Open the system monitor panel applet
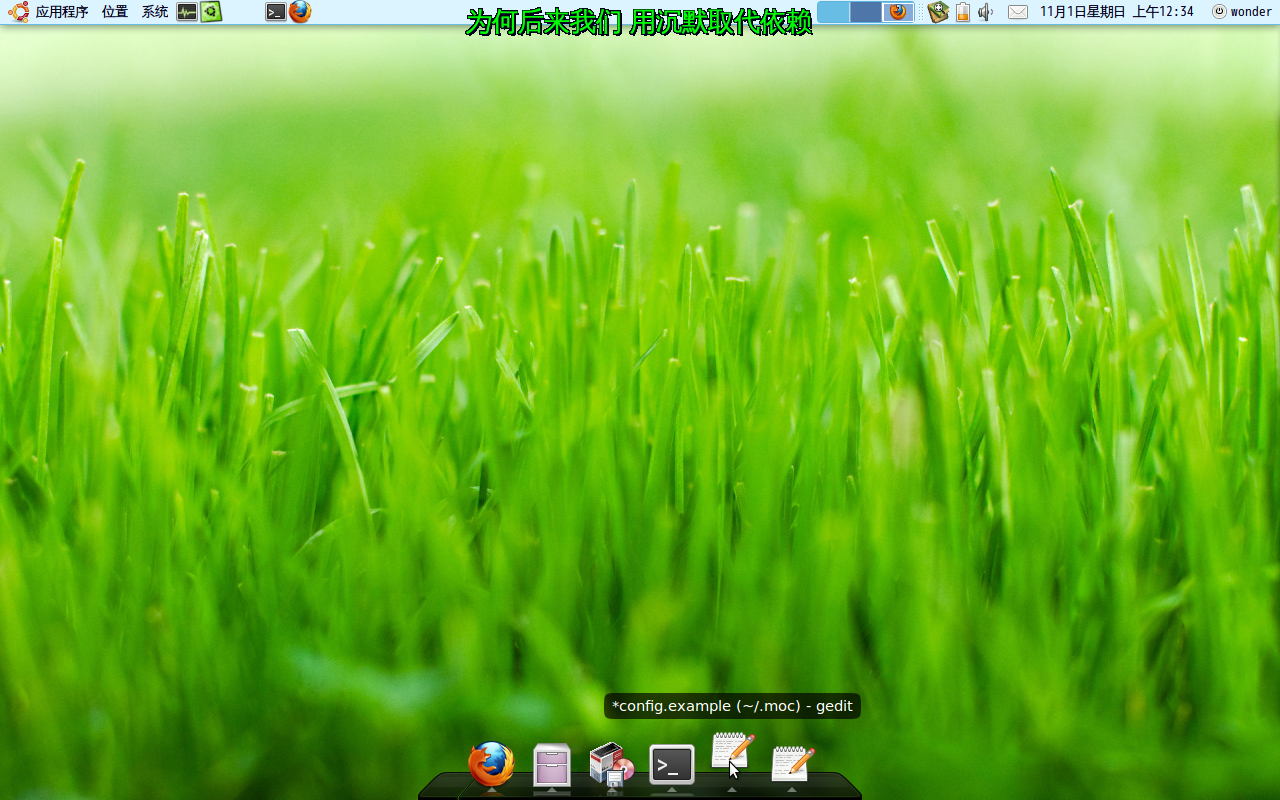Viewport: 1280px width, 800px height. coord(187,12)
